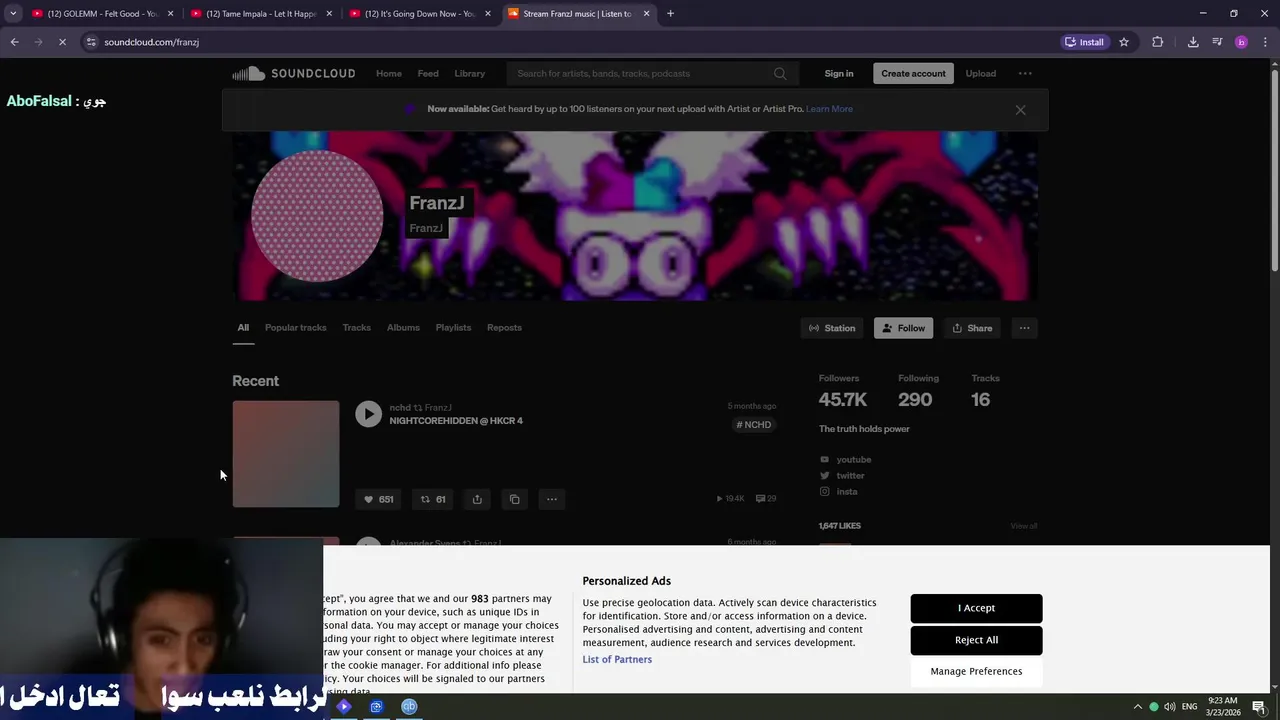
Task: Share the NIGHTCOREHIDDEN track
Action: (477, 499)
